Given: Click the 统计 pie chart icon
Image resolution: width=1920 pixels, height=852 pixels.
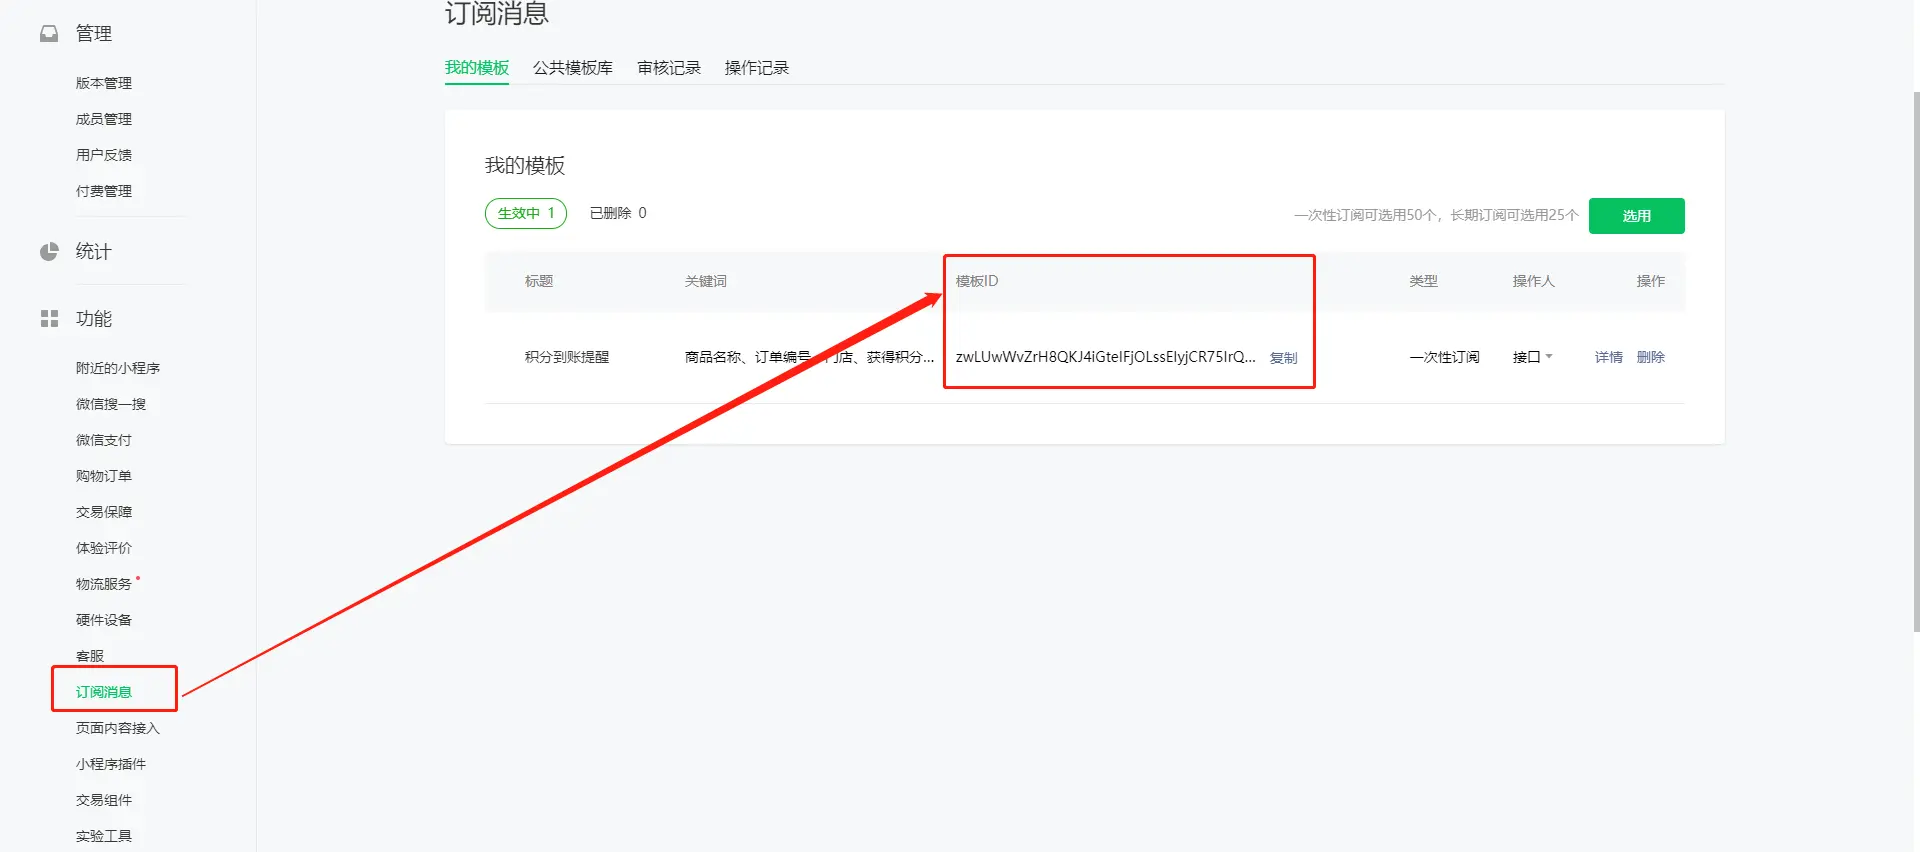Looking at the screenshot, I should (49, 252).
